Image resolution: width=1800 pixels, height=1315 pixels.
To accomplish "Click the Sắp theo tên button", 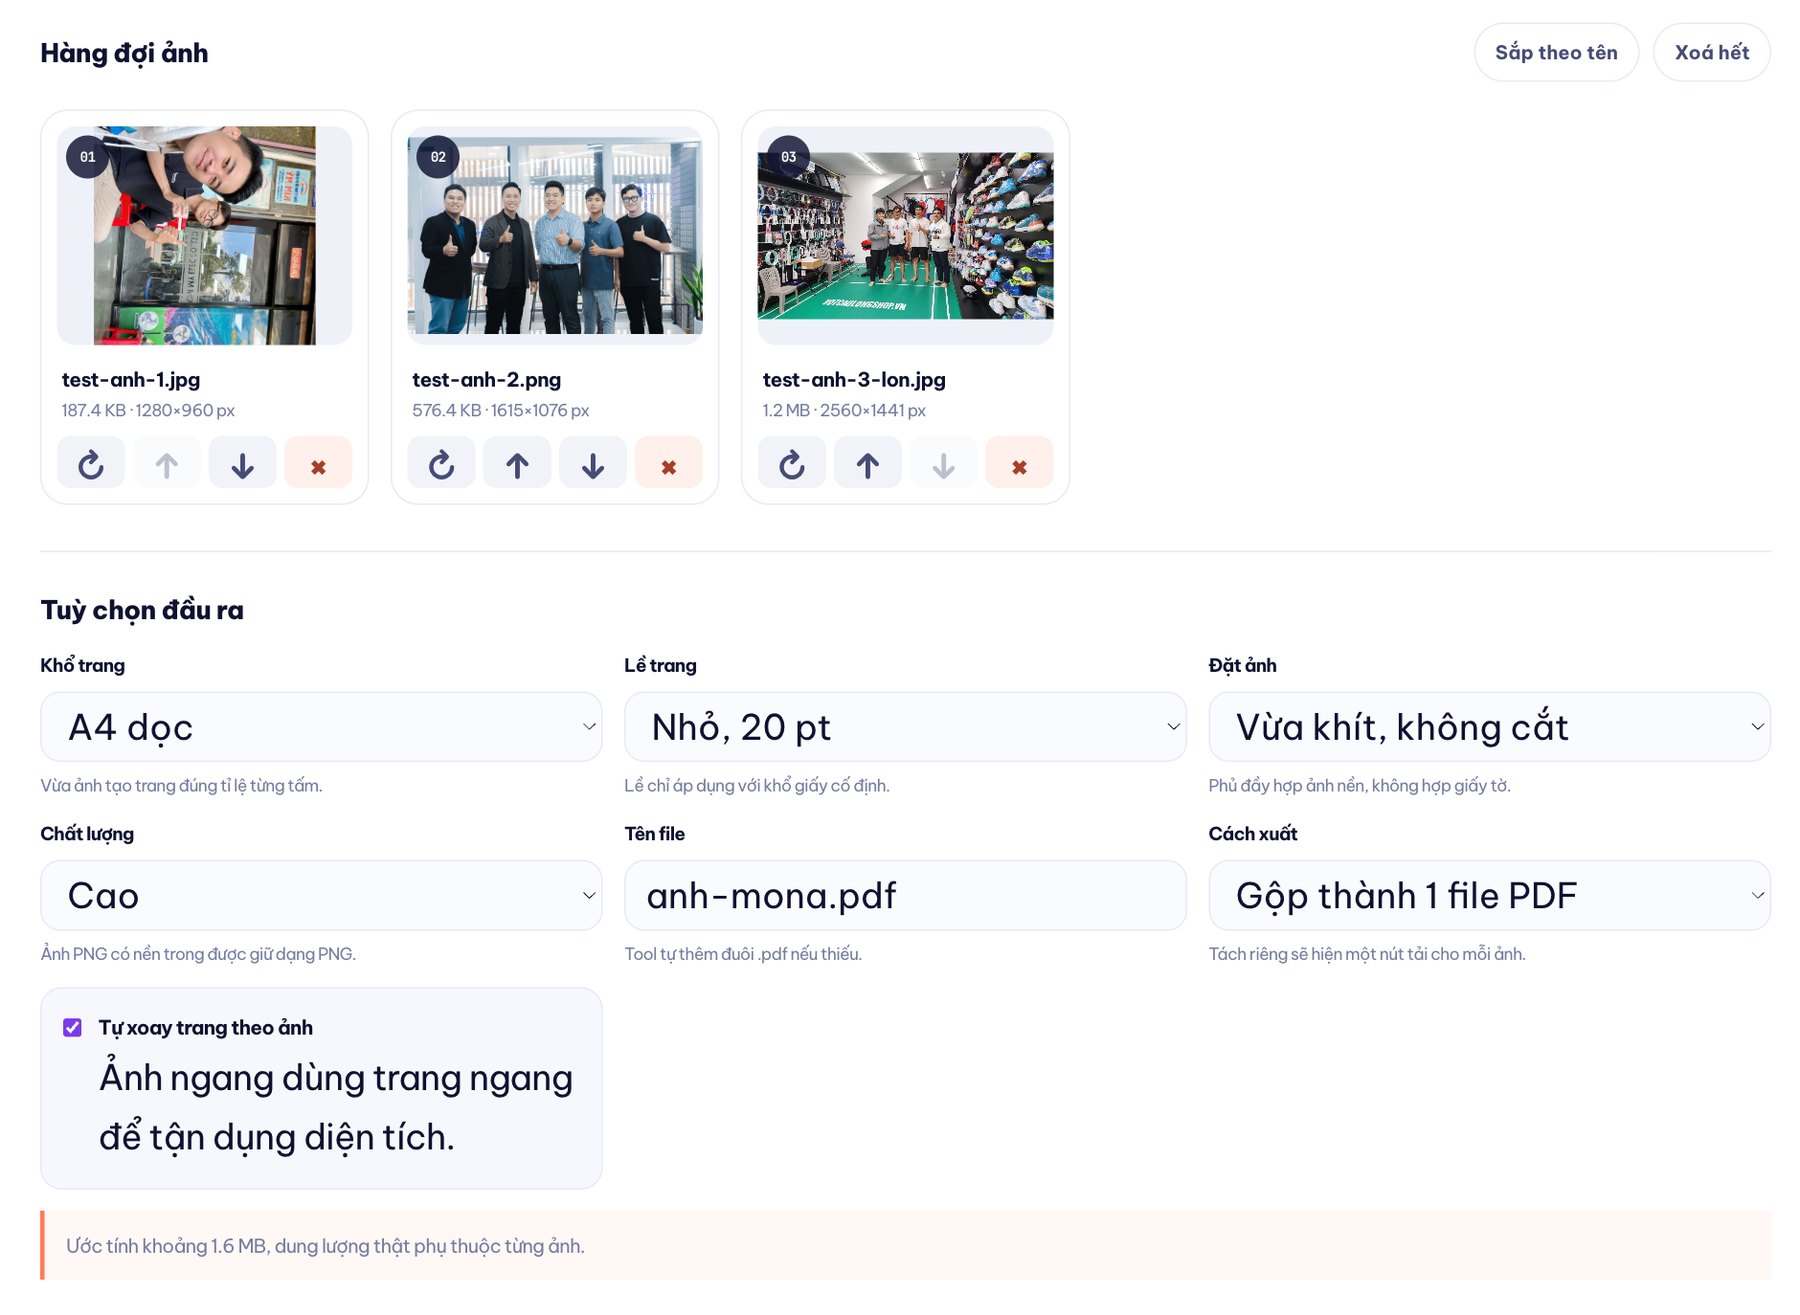I will pyautogui.click(x=1556, y=52).
